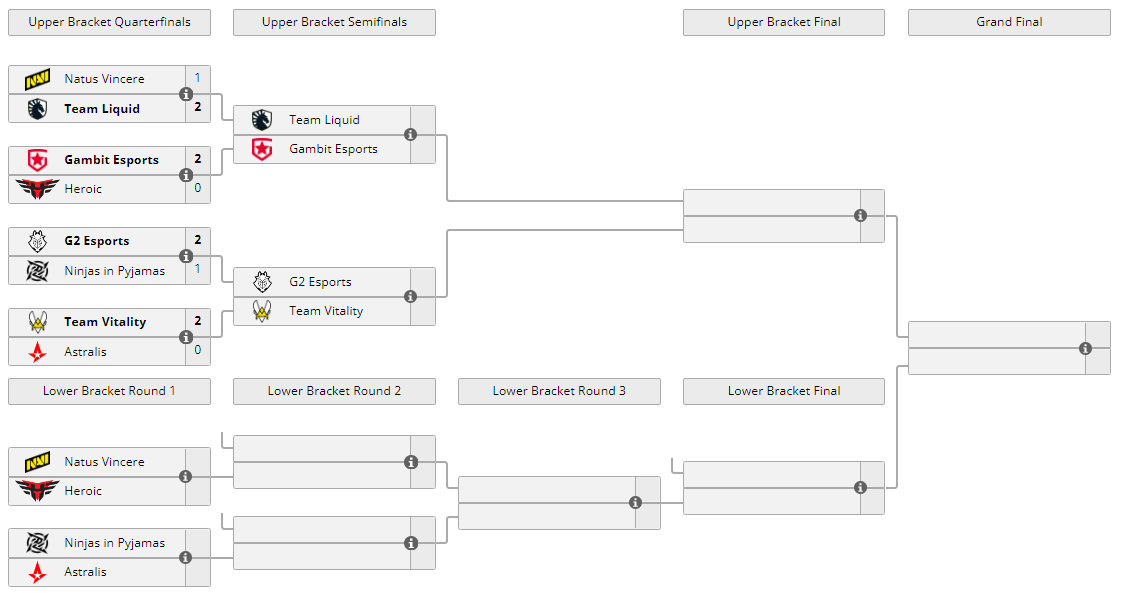Open the G2 Esports vs Team Vitality semifinal info
This screenshot has height=593, width=1121.
click(x=410, y=297)
